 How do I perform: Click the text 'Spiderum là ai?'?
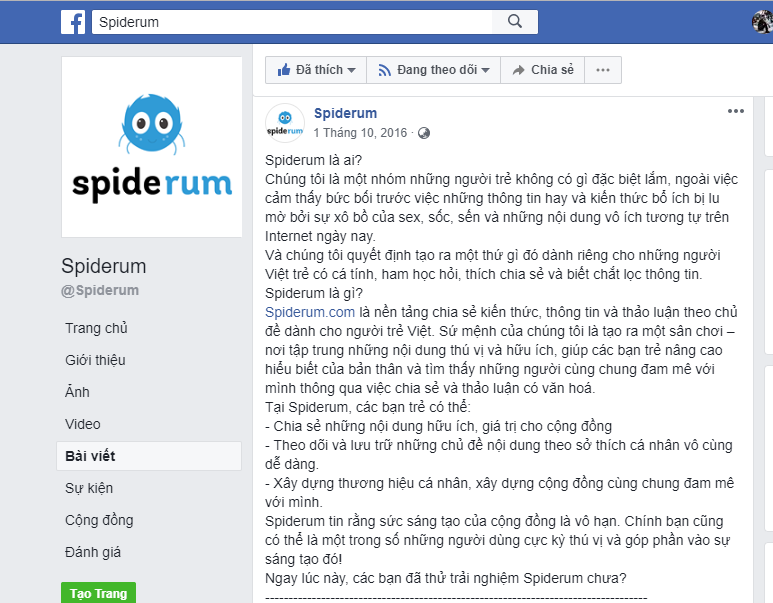(x=314, y=161)
